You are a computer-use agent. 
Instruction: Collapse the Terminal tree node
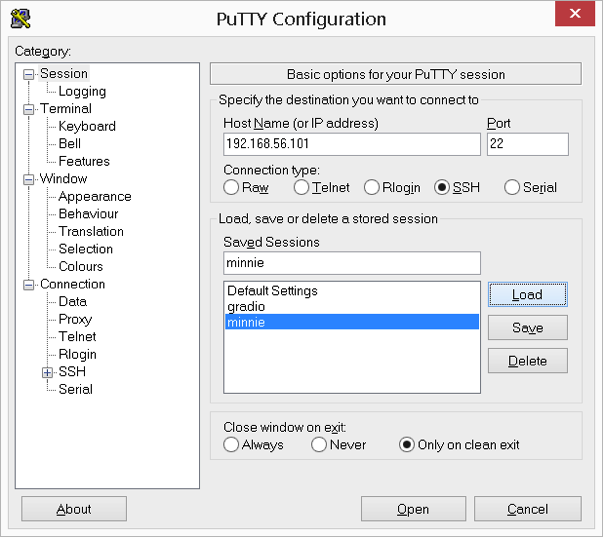coord(29,109)
